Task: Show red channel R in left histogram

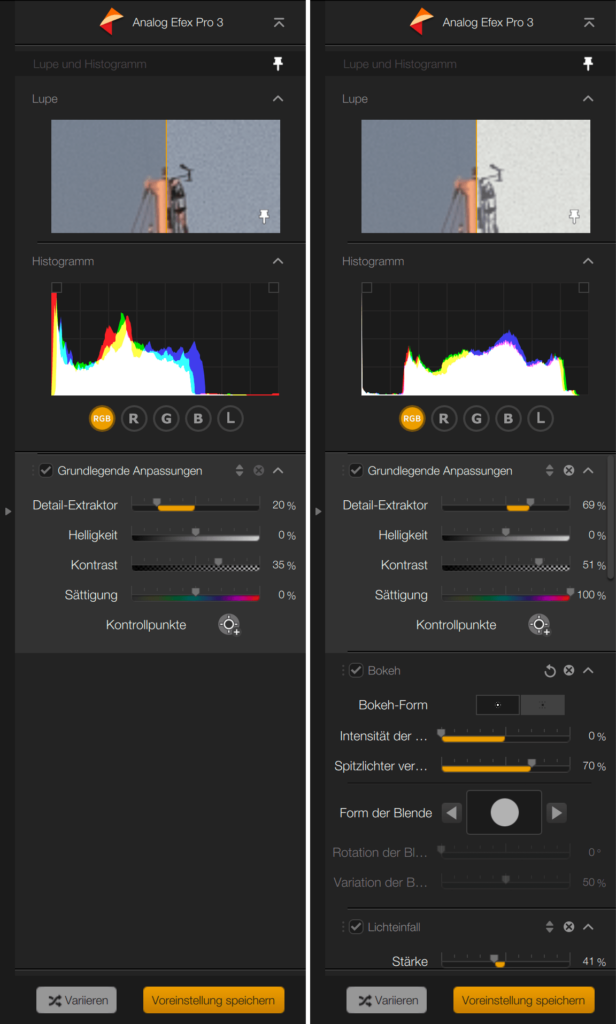Action: click(x=134, y=419)
